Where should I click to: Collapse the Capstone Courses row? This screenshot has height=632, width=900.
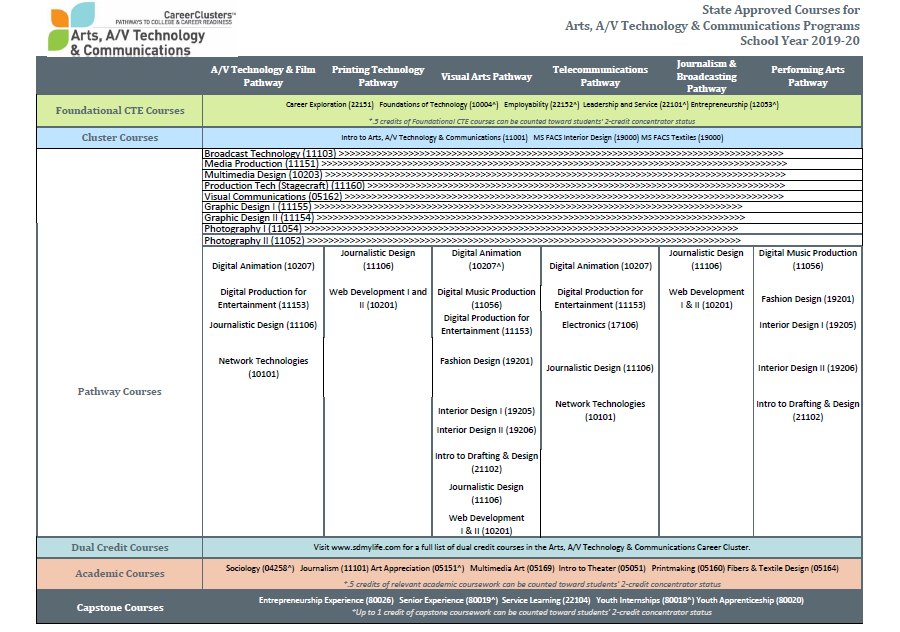[x=120, y=607]
